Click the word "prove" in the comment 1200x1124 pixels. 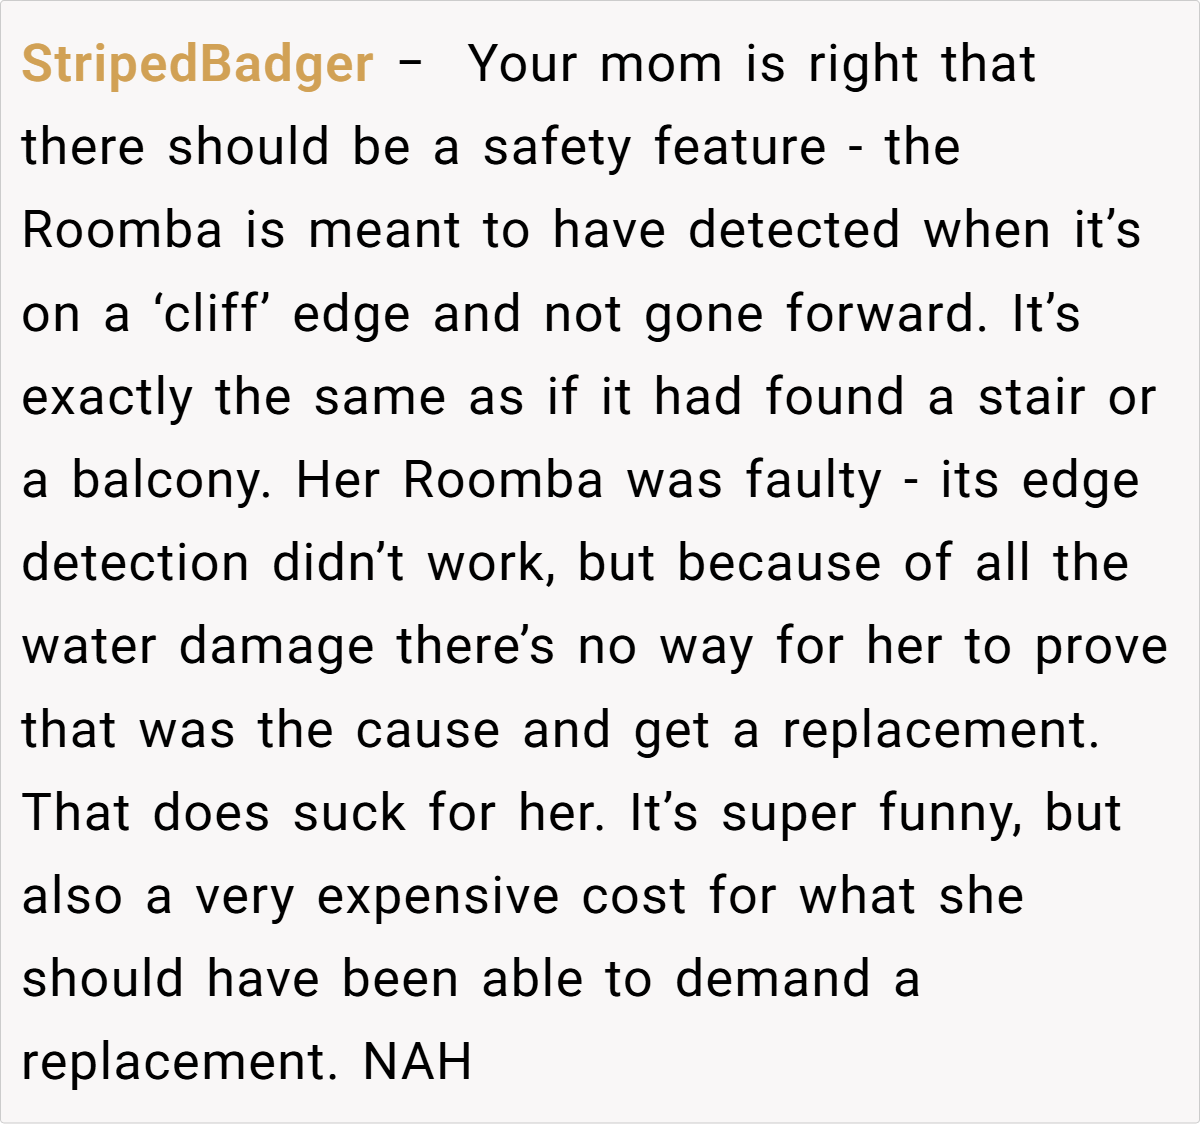[1100, 647]
